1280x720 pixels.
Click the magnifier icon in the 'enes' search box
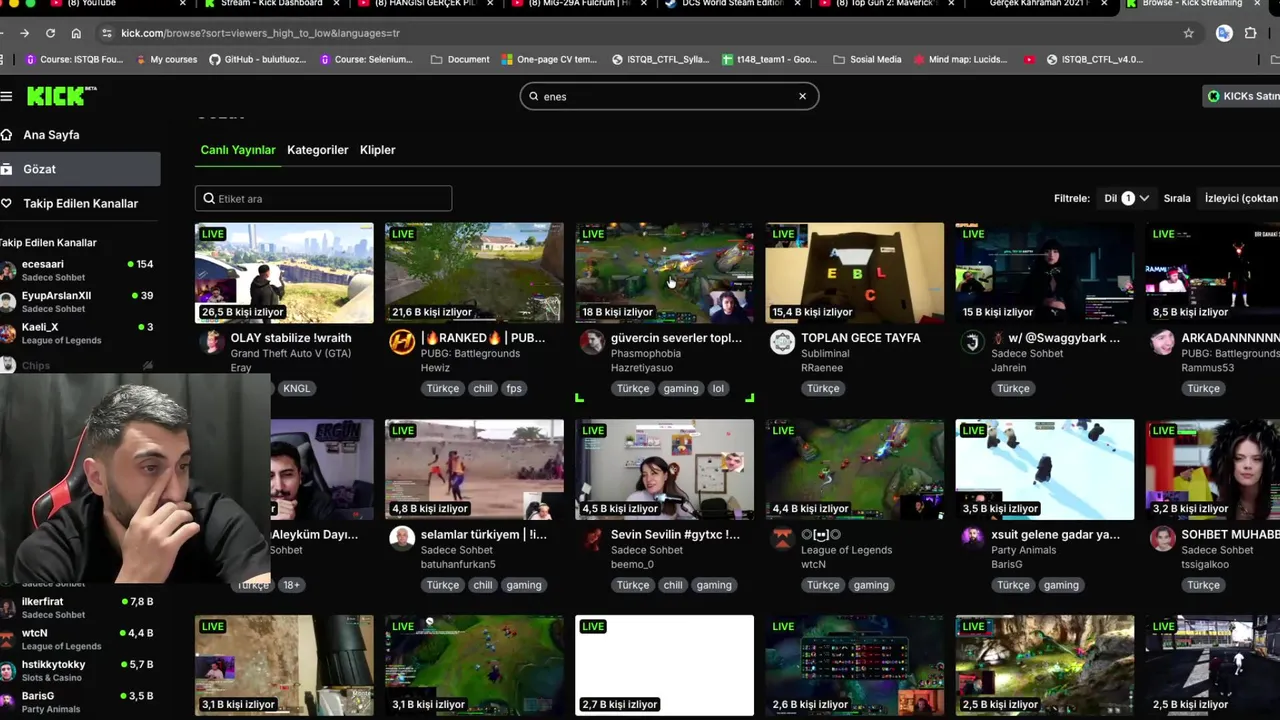(534, 97)
